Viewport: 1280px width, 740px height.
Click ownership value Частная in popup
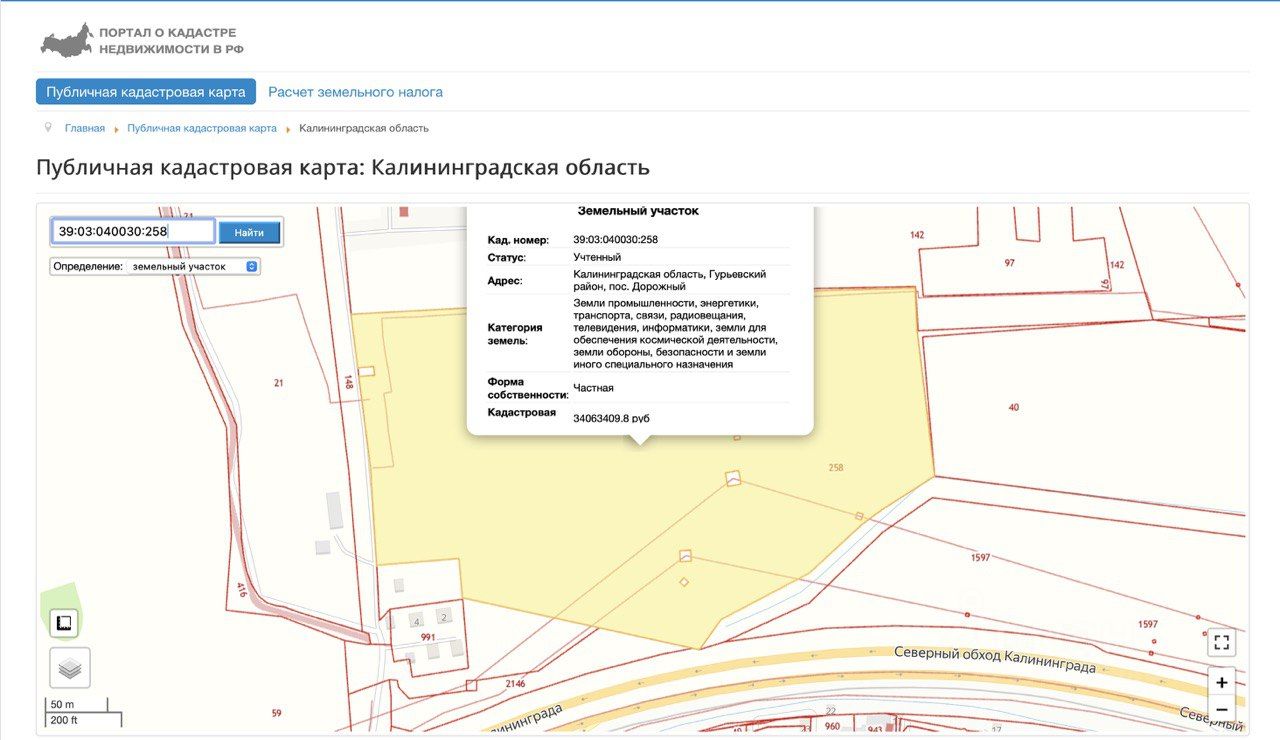tap(594, 387)
